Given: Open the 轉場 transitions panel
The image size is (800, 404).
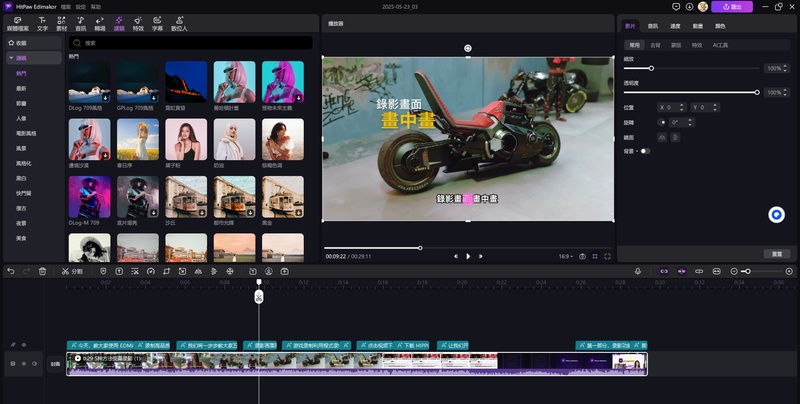Looking at the screenshot, I should (99, 24).
